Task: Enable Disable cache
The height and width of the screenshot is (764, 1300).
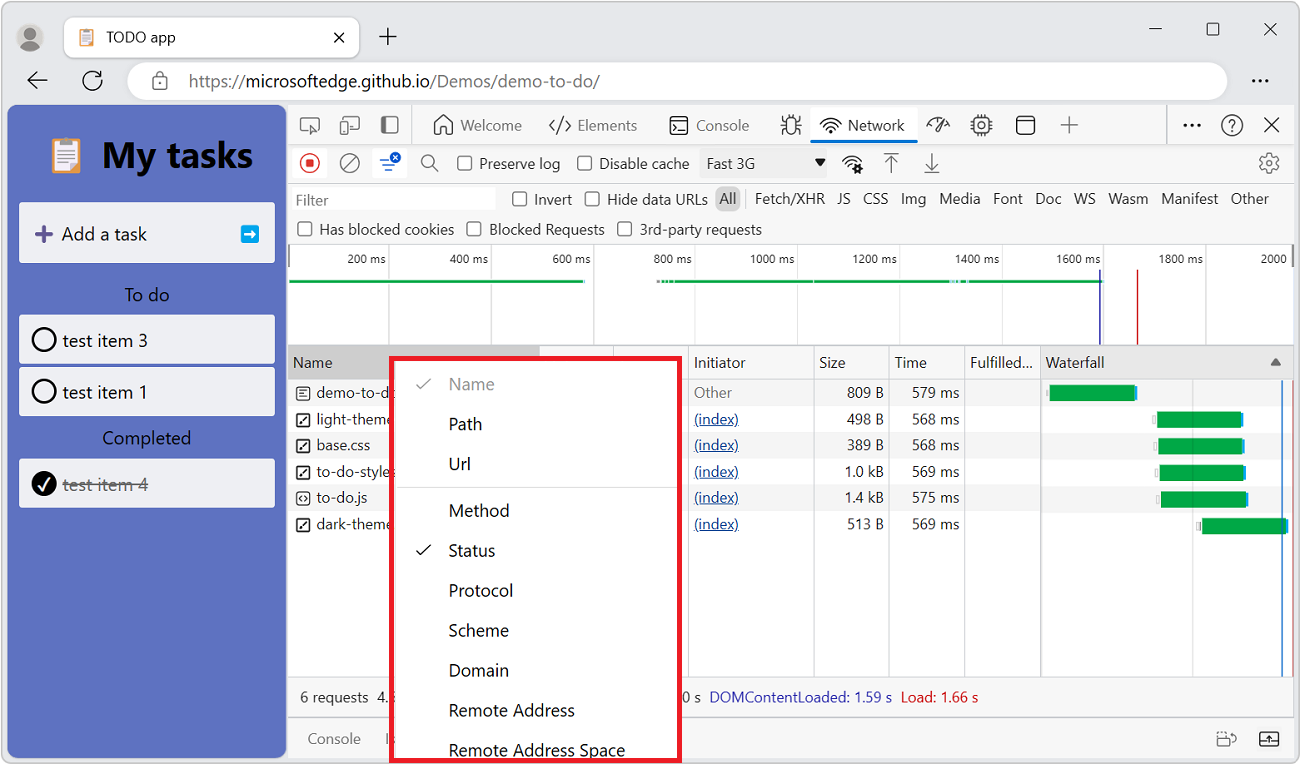Action: 585,163
